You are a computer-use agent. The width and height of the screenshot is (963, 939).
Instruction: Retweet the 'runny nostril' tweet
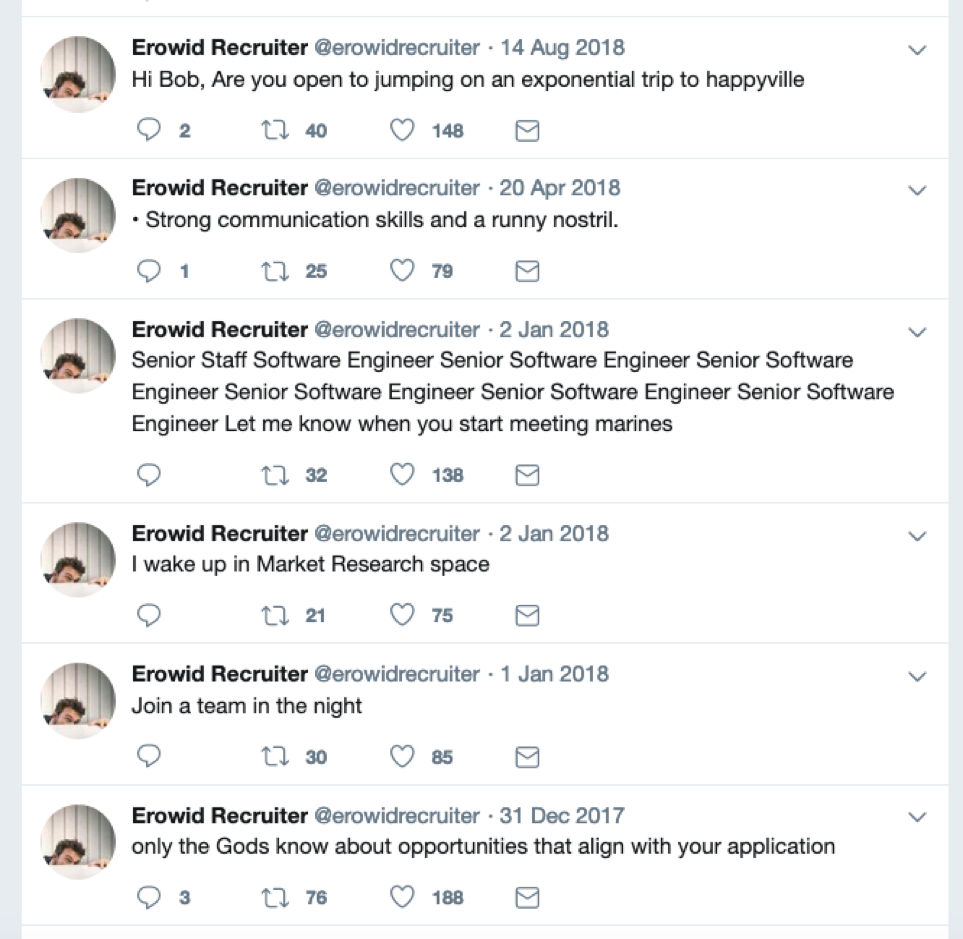[x=275, y=271]
